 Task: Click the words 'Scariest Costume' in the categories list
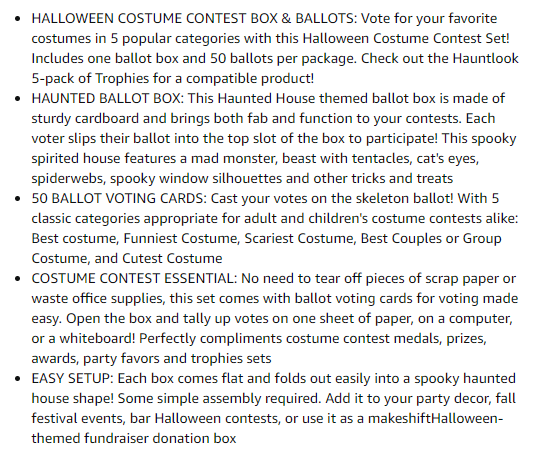click(300, 239)
